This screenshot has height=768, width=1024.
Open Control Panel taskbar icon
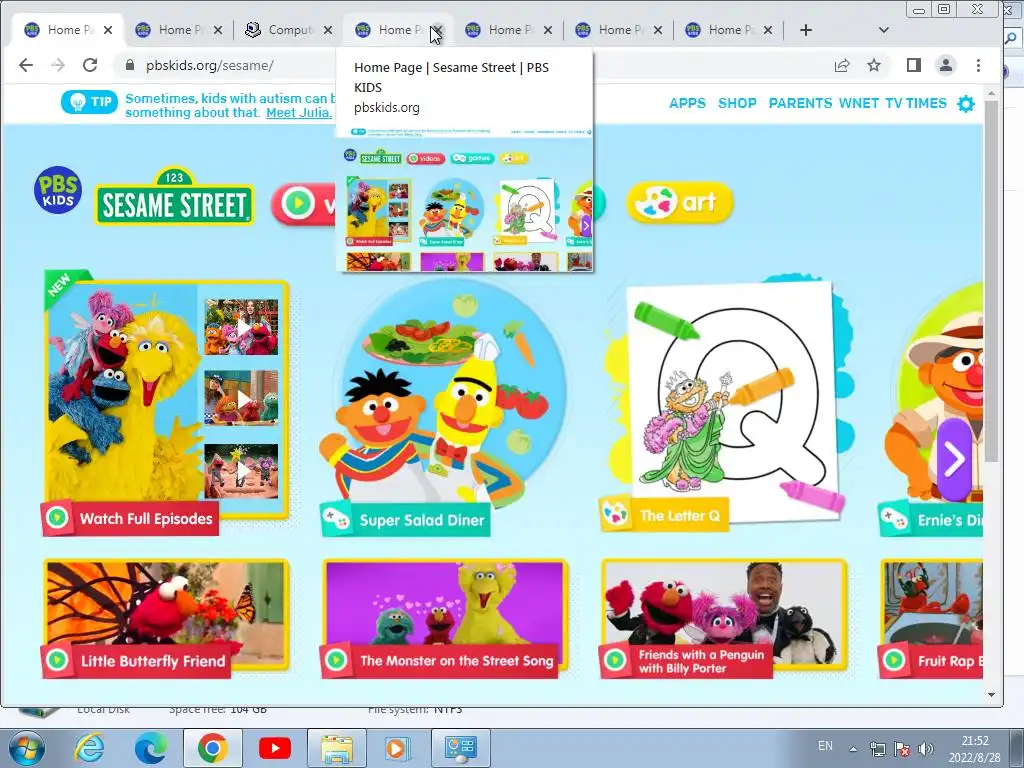click(461, 748)
